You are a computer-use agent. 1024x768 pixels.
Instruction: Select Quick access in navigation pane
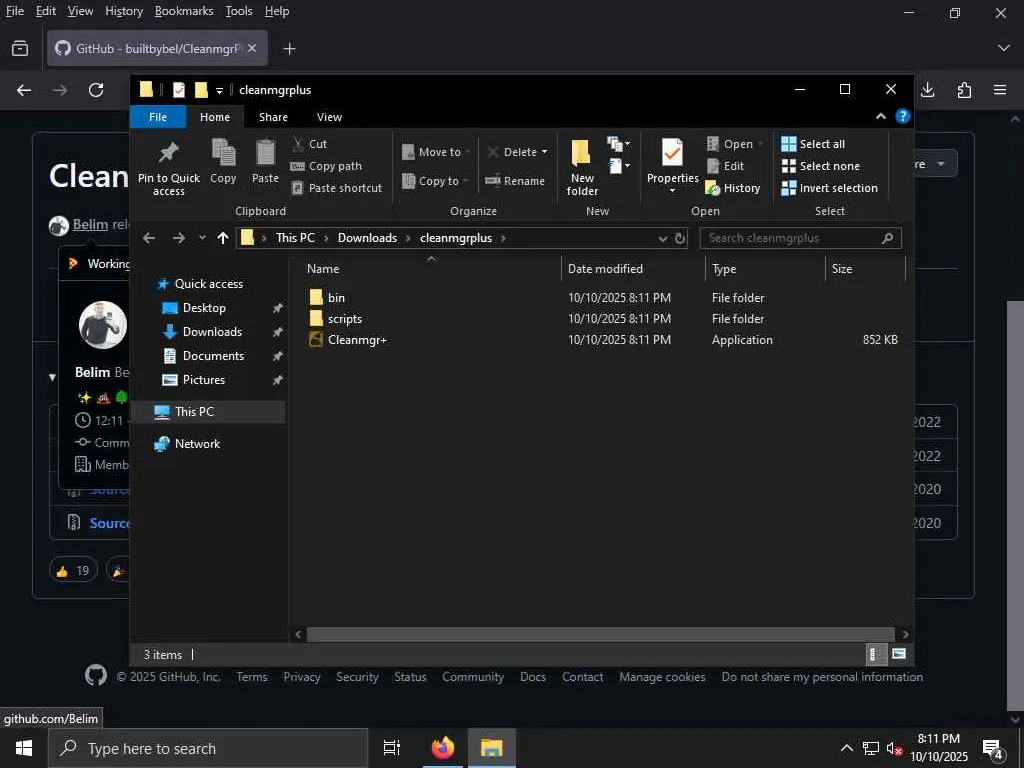point(208,284)
